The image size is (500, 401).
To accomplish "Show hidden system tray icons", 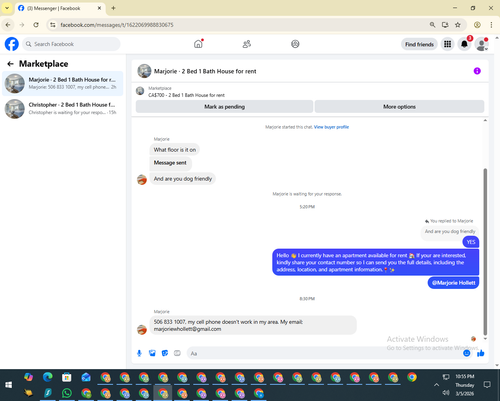I will coord(436,385).
